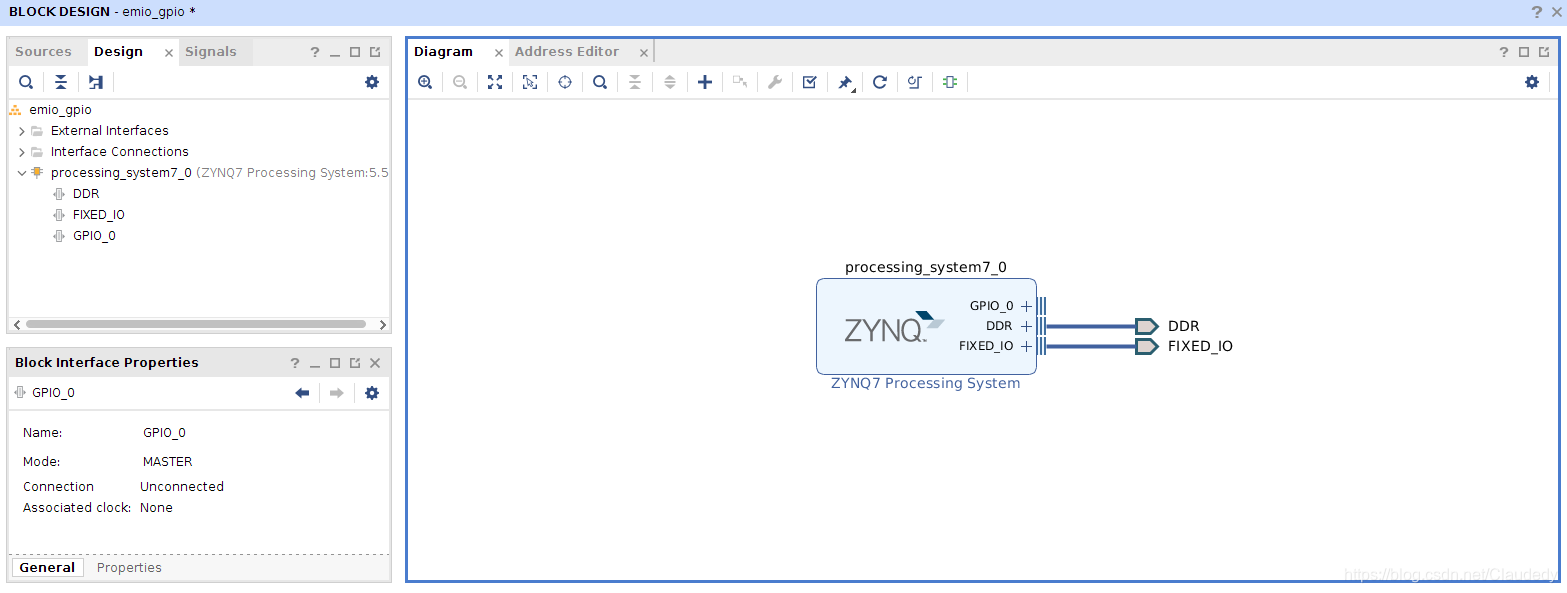Click third icon in Design panel toolbar
The width and height of the screenshot is (1567, 593).
pyautogui.click(x=96, y=82)
